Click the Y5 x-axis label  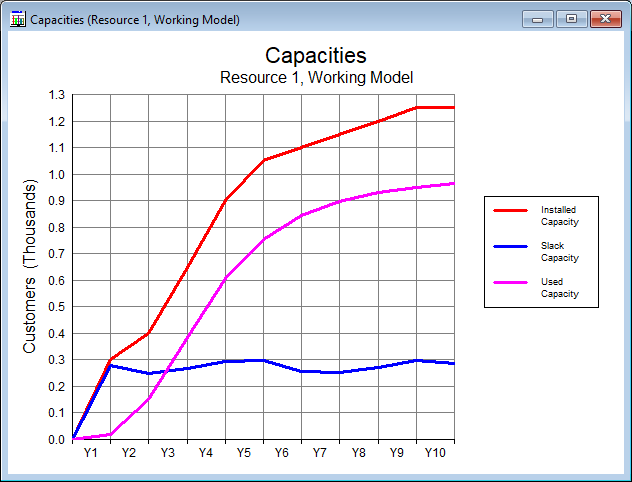tap(243, 453)
